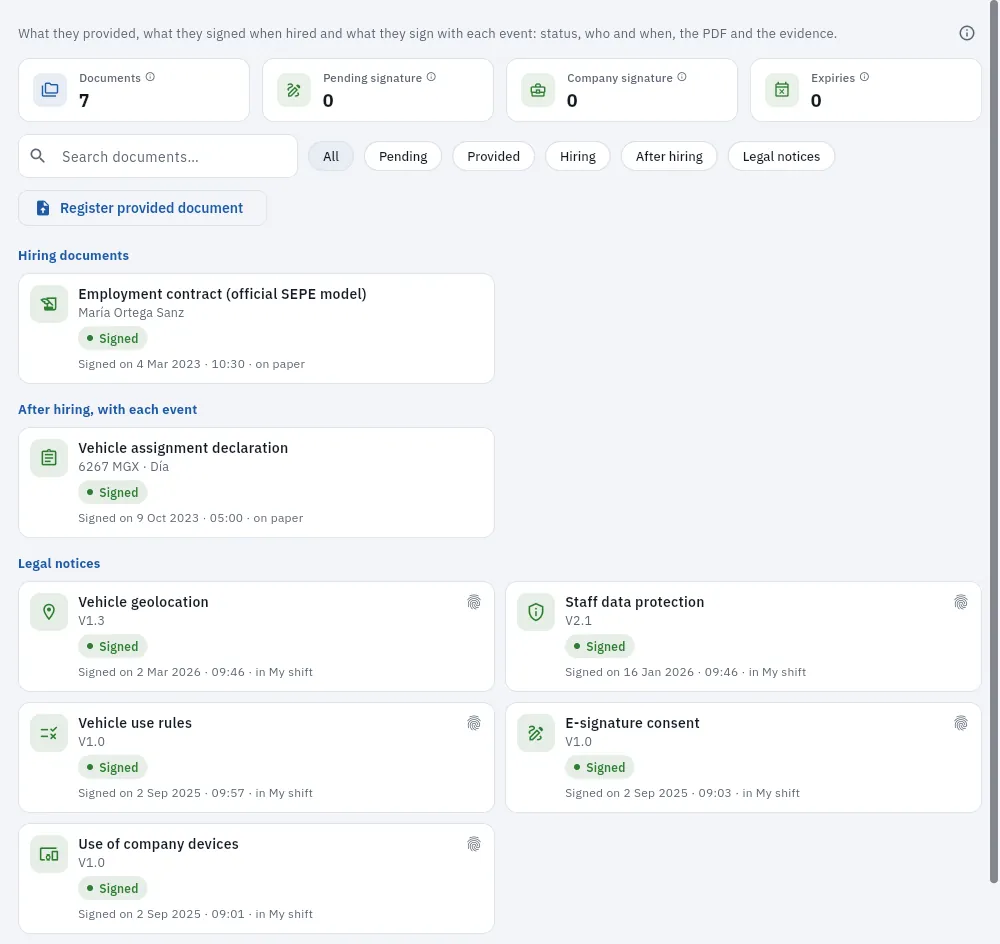Select the Legal notices filter chip

pos(781,156)
